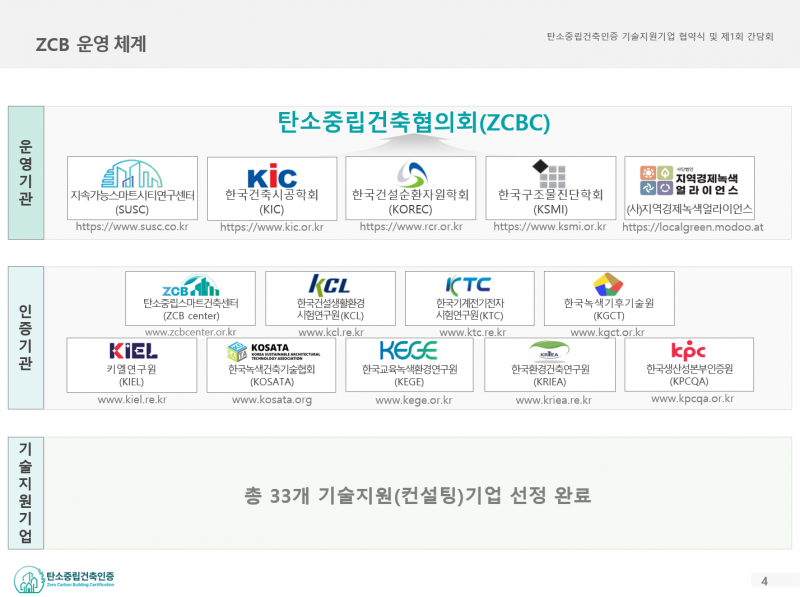Click the ZCB center logo
800x597 pixels.
(x=190, y=286)
